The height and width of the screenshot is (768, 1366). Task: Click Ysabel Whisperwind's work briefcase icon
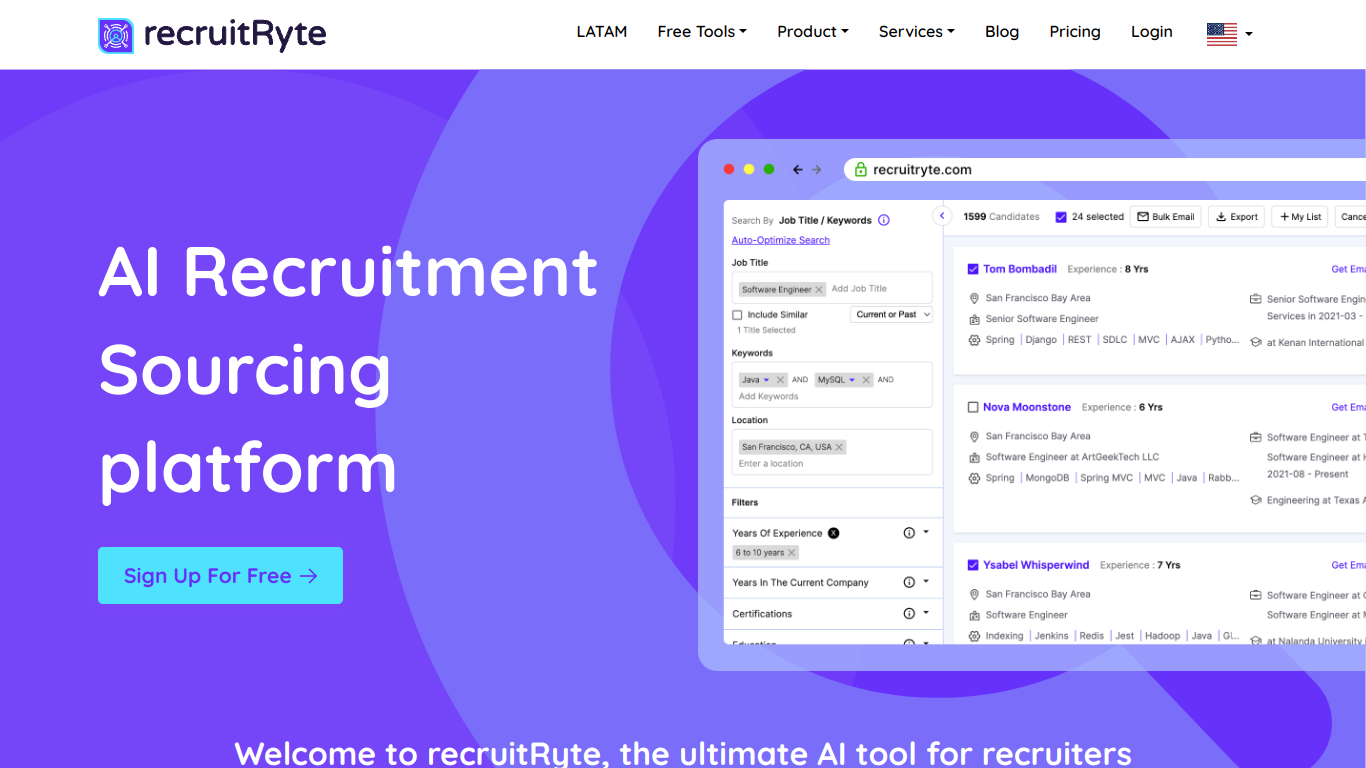(x=1256, y=595)
